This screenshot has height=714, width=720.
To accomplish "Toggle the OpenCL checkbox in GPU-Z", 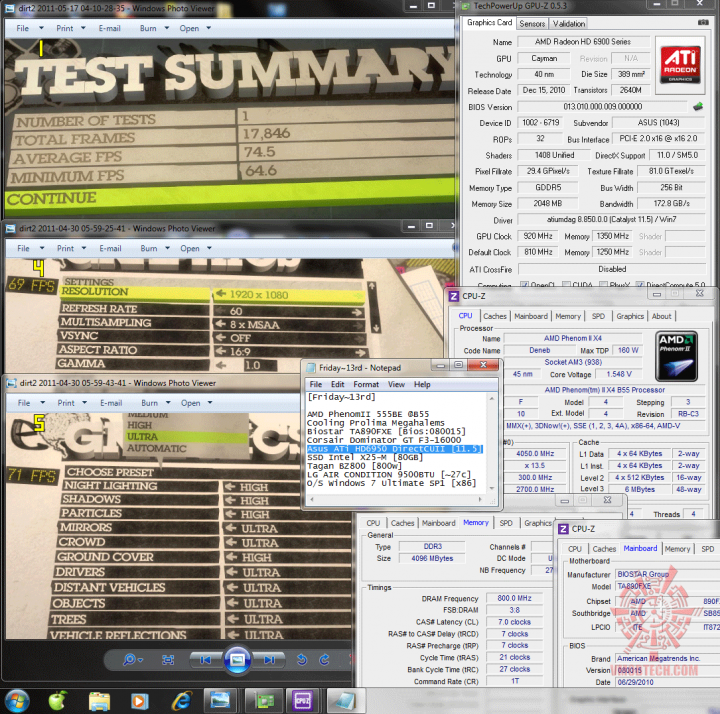I will (524, 285).
